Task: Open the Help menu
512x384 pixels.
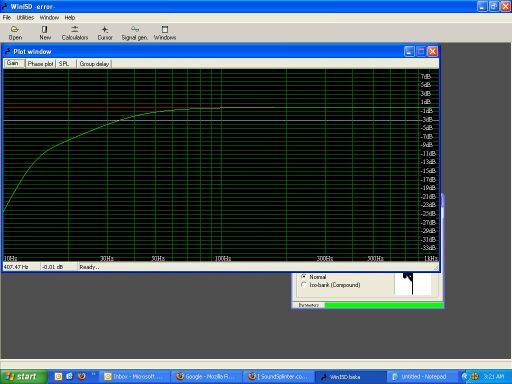Action: coord(70,17)
